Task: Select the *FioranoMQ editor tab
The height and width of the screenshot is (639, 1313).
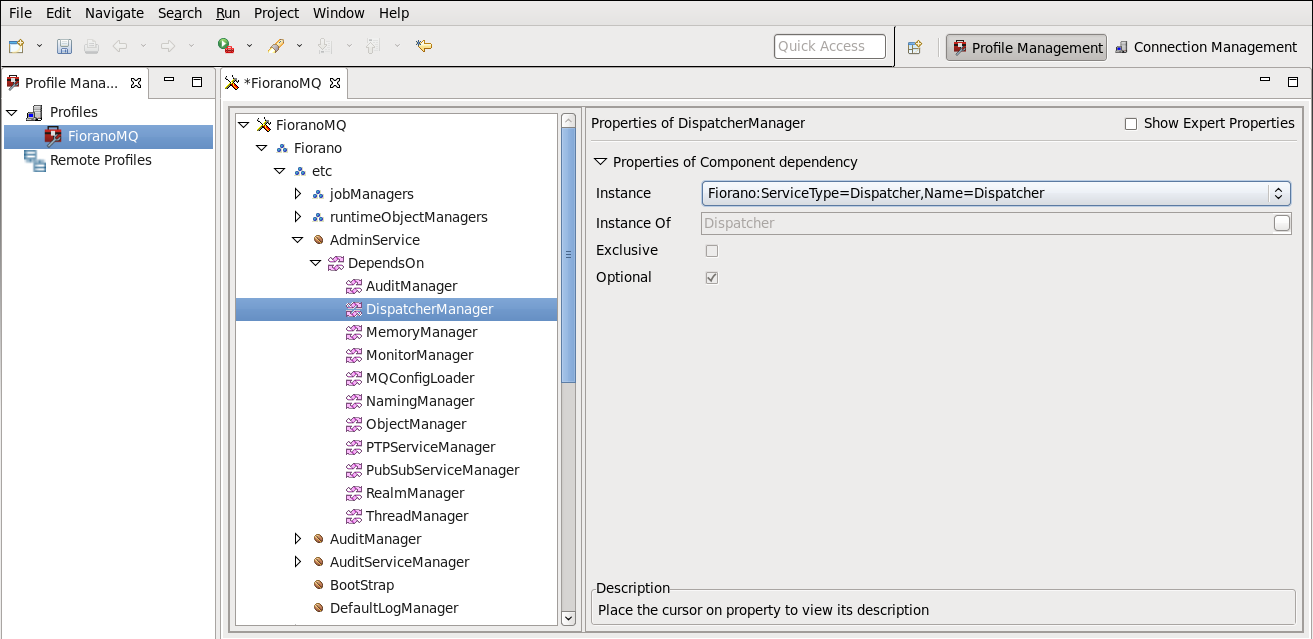Action: [283, 83]
